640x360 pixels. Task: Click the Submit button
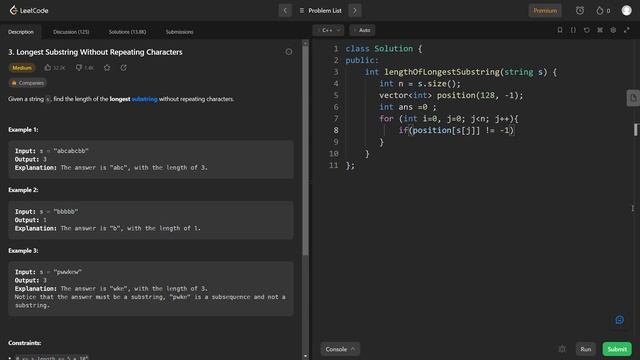click(617, 349)
